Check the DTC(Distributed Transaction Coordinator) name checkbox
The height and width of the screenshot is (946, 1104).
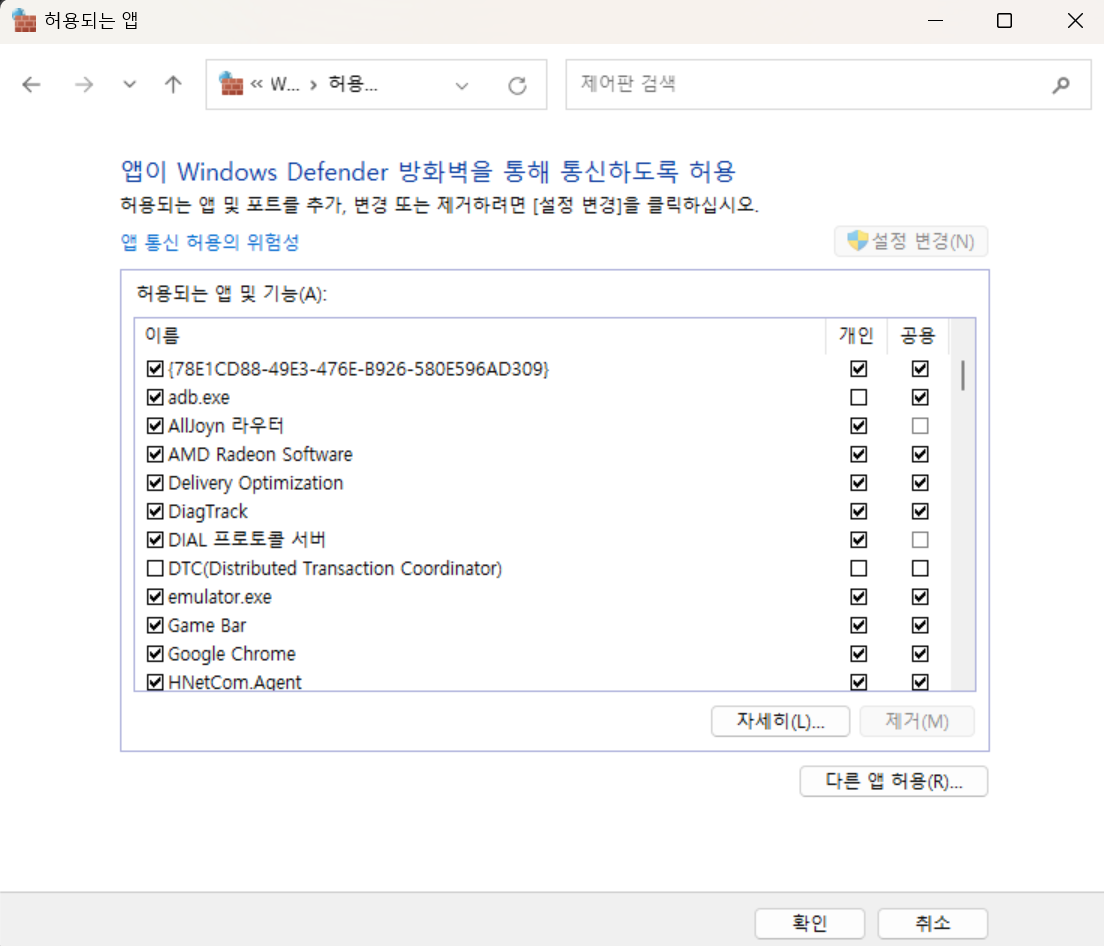click(x=155, y=569)
